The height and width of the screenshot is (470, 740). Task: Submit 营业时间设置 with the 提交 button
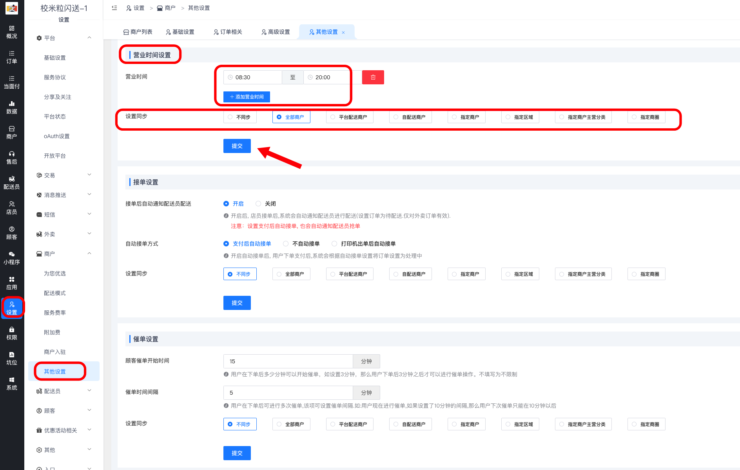236,146
